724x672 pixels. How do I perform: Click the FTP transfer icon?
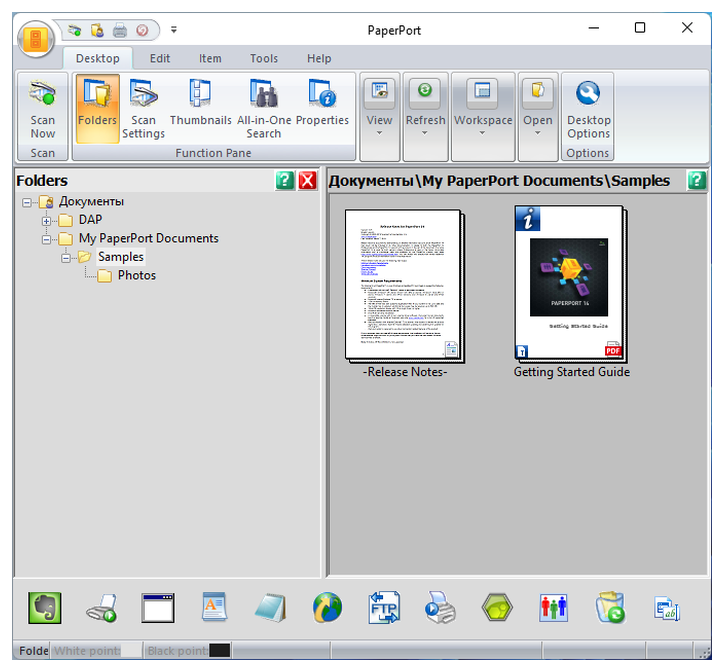pos(384,607)
